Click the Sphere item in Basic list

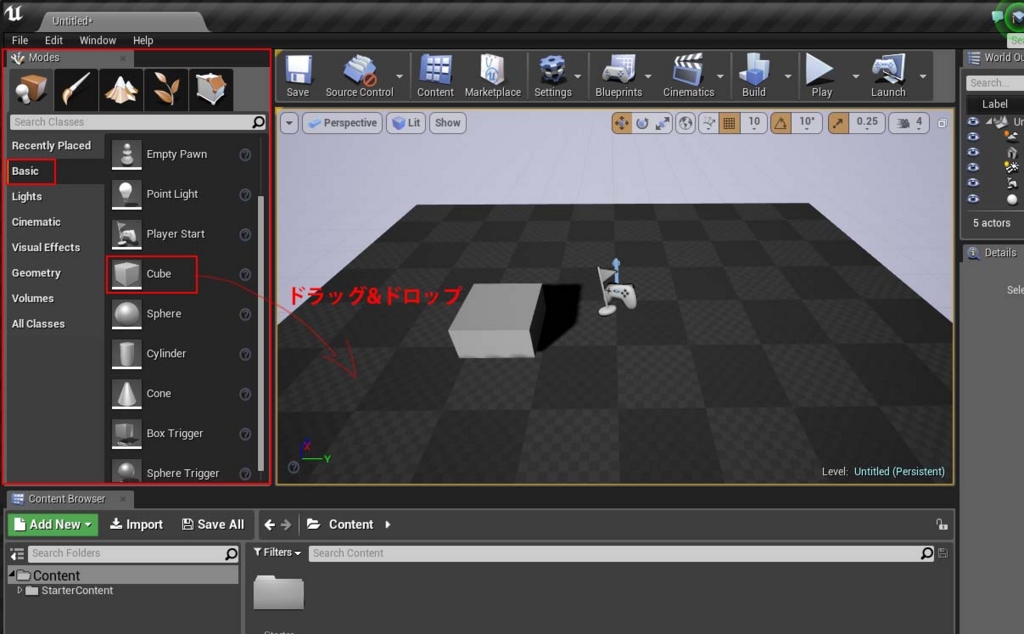click(179, 314)
